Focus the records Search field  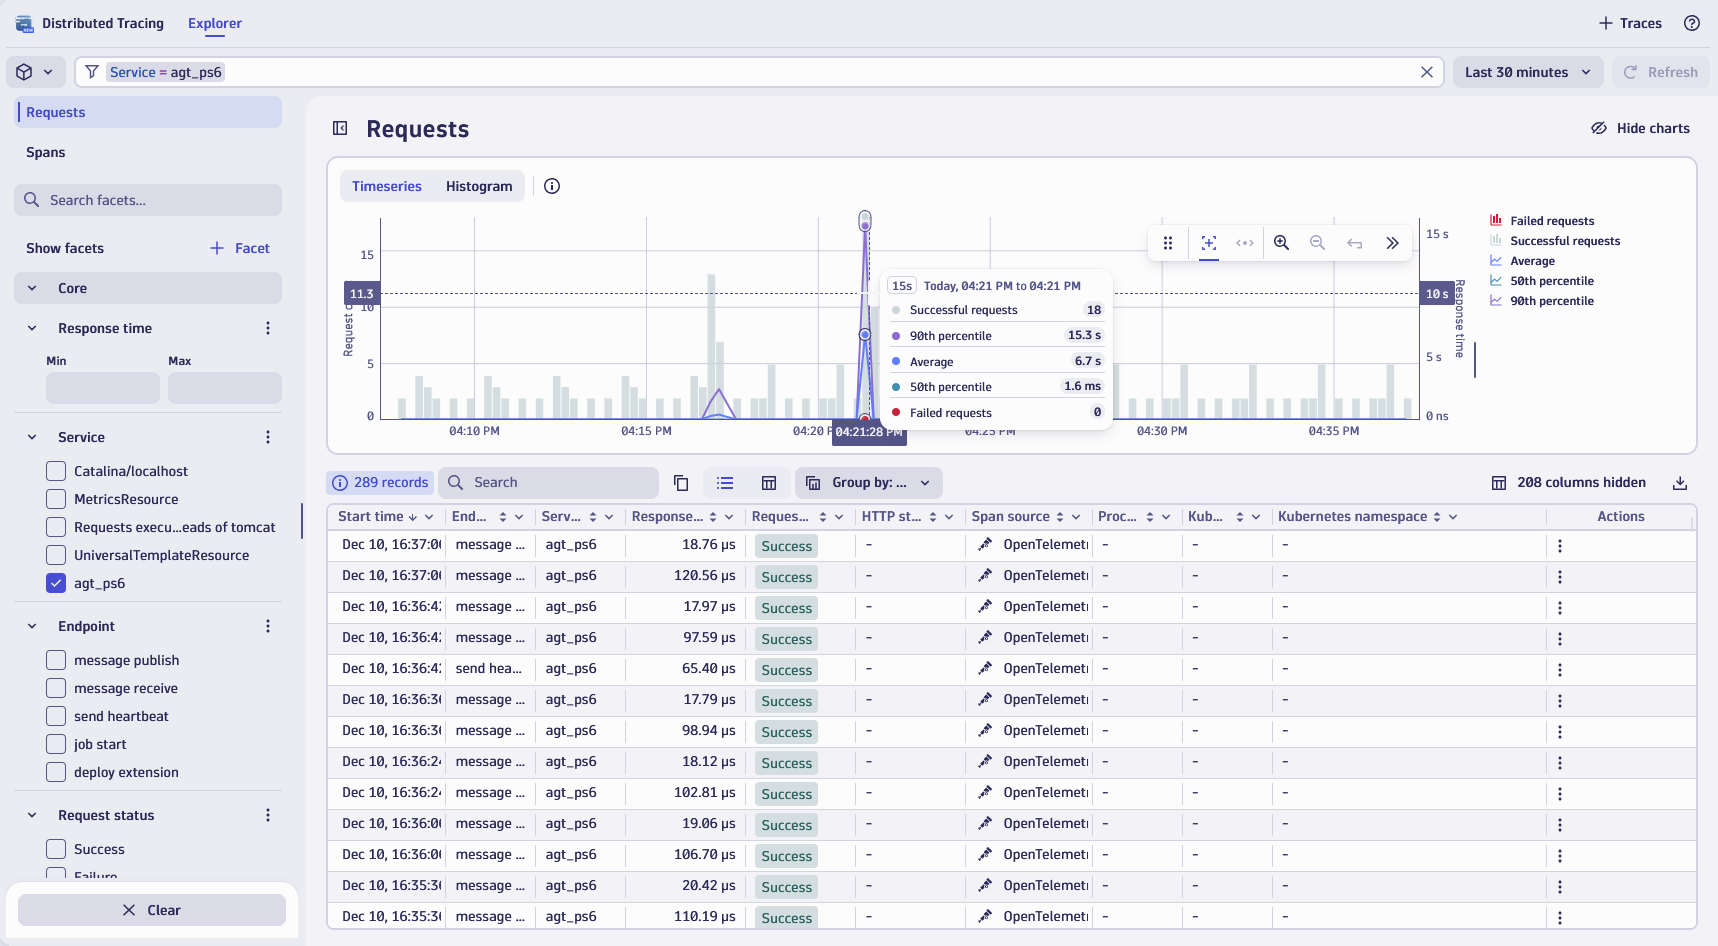[549, 483]
